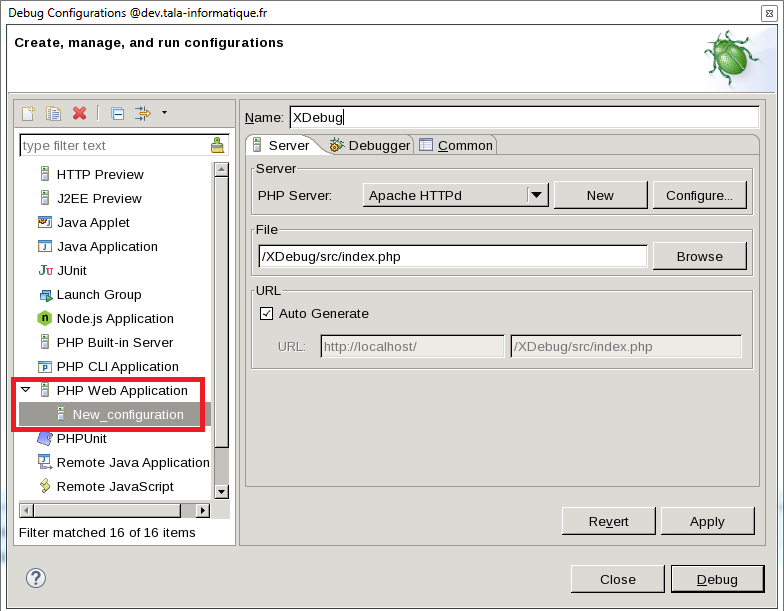Select PHPUnit in the configuration tree
This screenshot has height=611, width=784.
pyautogui.click(x=81, y=438)
